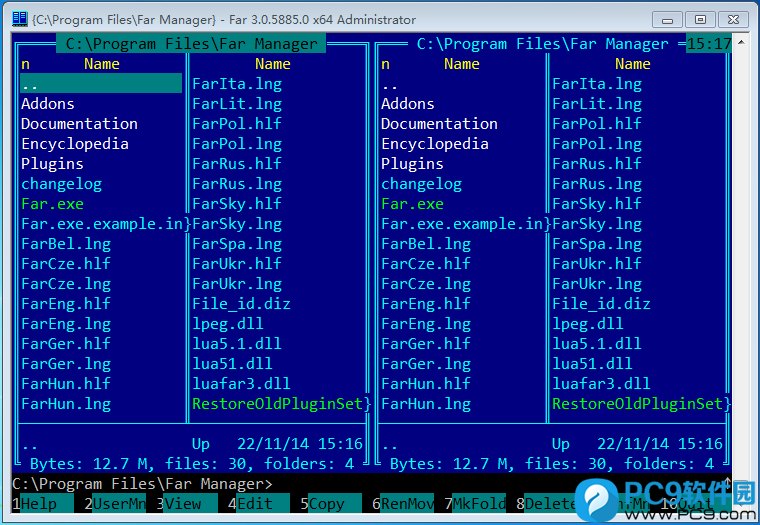The image size is (760, 525).
Task: Select Addons folder in left panel
Action: (x=48, y=104)
